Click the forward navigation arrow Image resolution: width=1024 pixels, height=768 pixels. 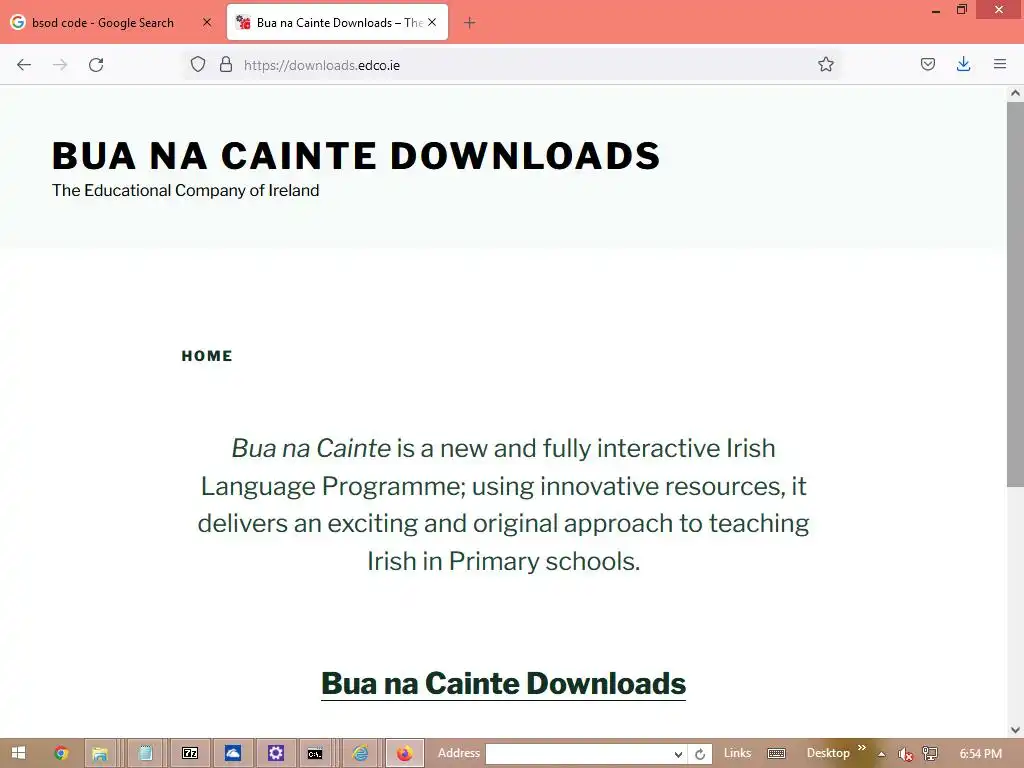(60, 65)
